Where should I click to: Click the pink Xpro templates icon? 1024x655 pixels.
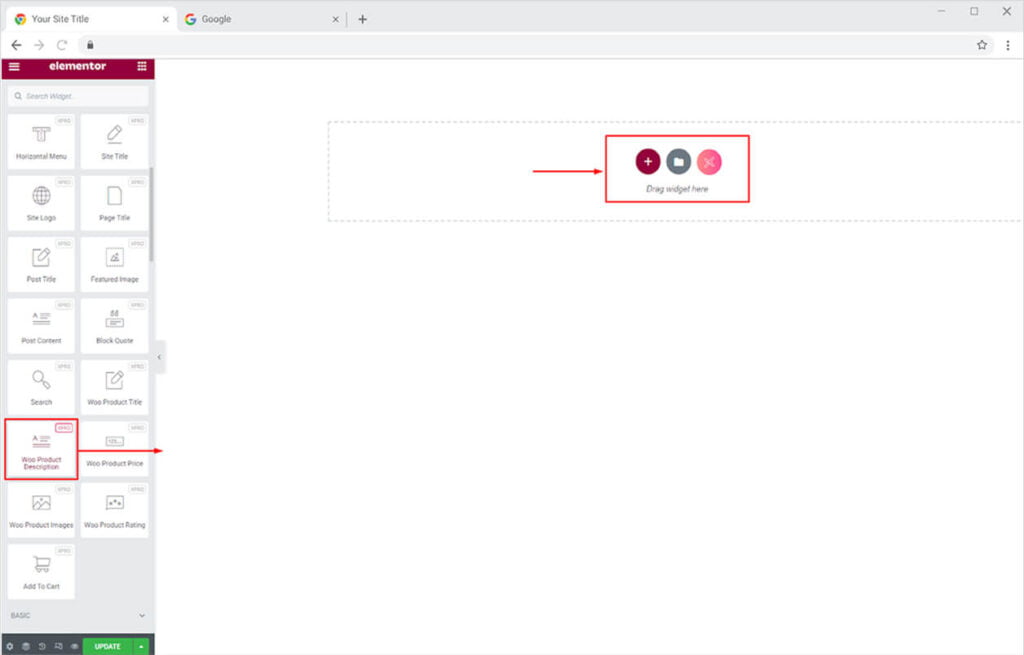(x=709, y=162)
